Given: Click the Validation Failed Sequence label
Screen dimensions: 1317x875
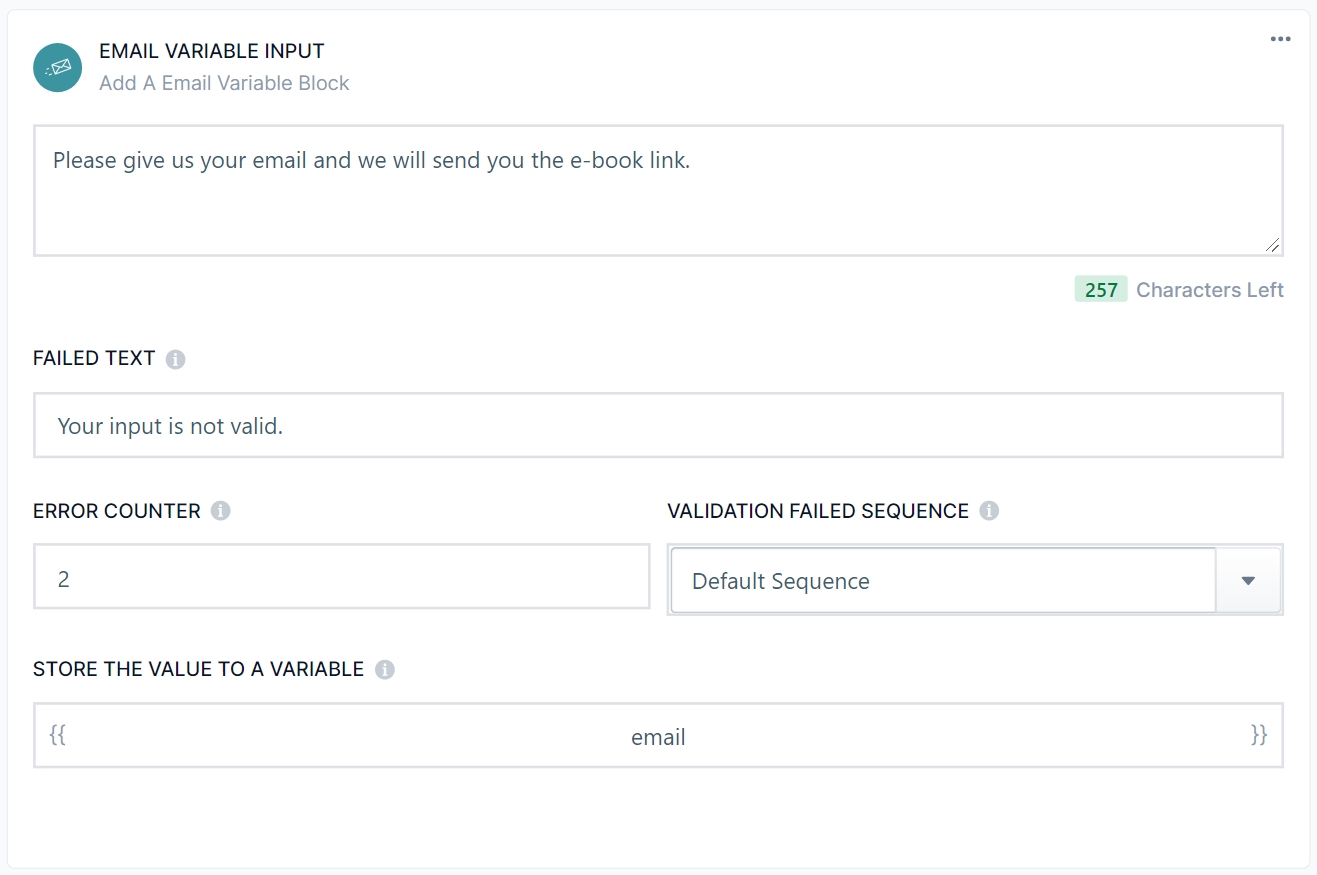Looking at the screenshot, I should click(817, 511).
